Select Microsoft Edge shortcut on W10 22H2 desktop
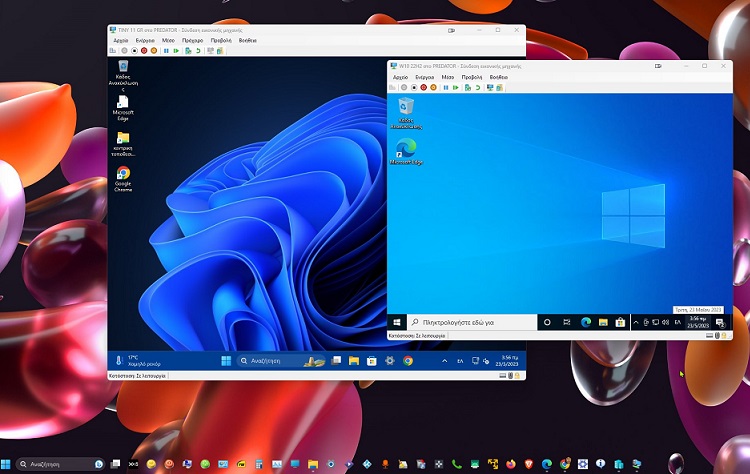The image size is (750, 474). [x=406, y=151]
